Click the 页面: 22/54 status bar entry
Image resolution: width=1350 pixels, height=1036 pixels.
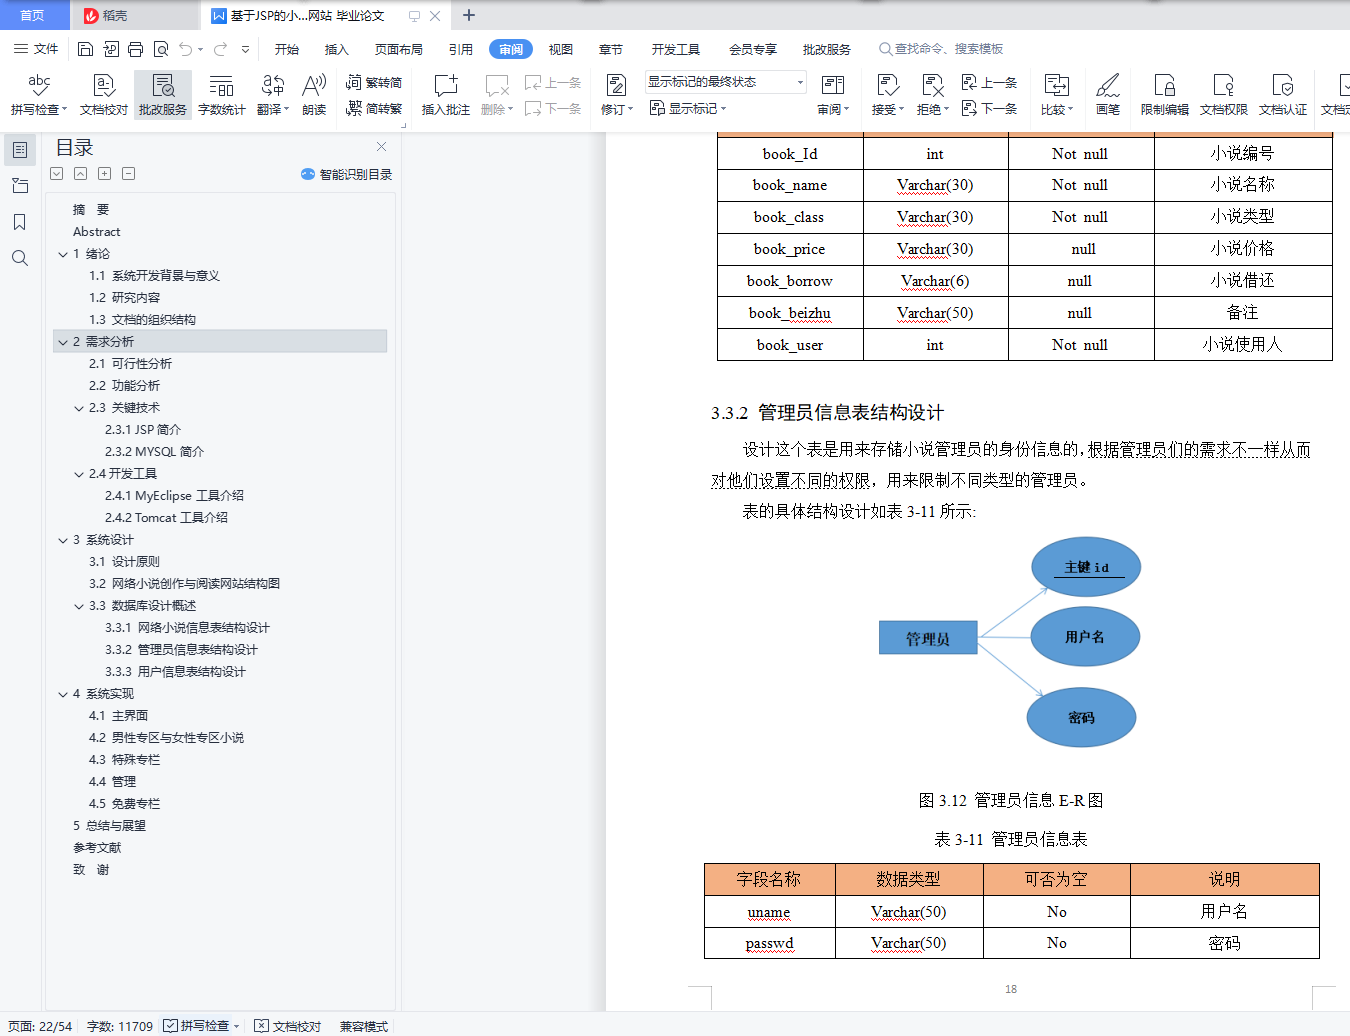click(40, 1026)
